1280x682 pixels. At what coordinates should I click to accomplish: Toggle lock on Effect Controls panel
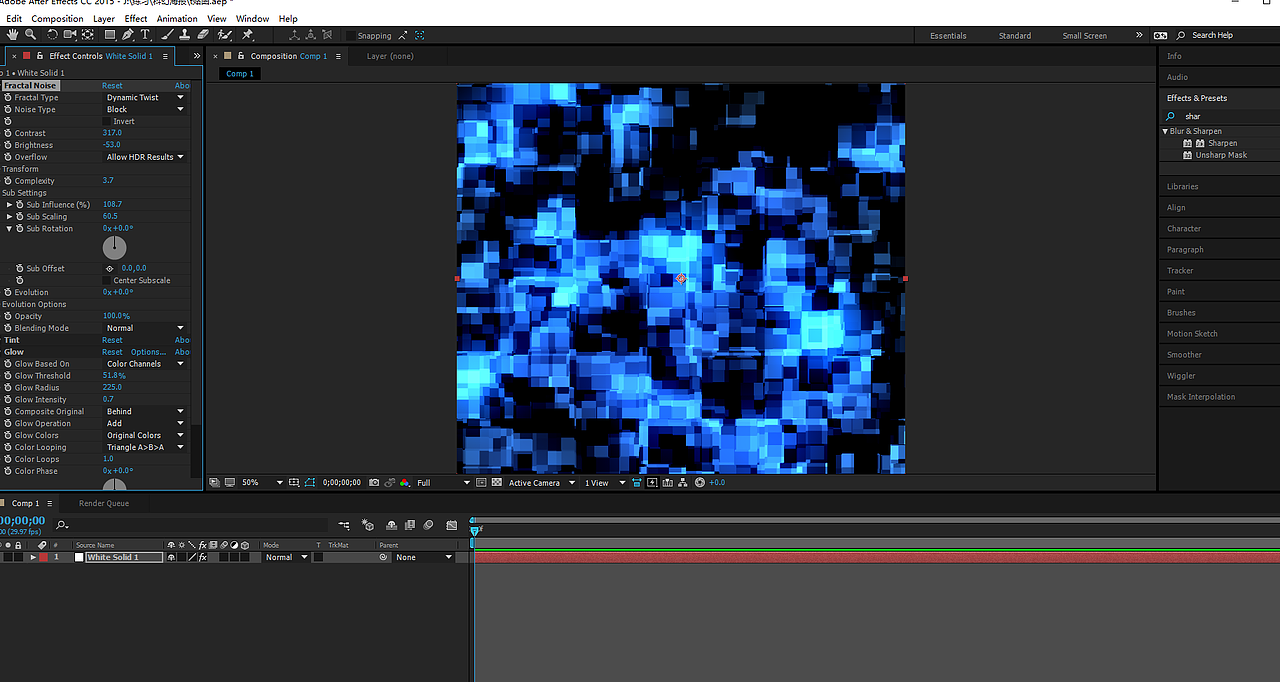coord(41,56)
